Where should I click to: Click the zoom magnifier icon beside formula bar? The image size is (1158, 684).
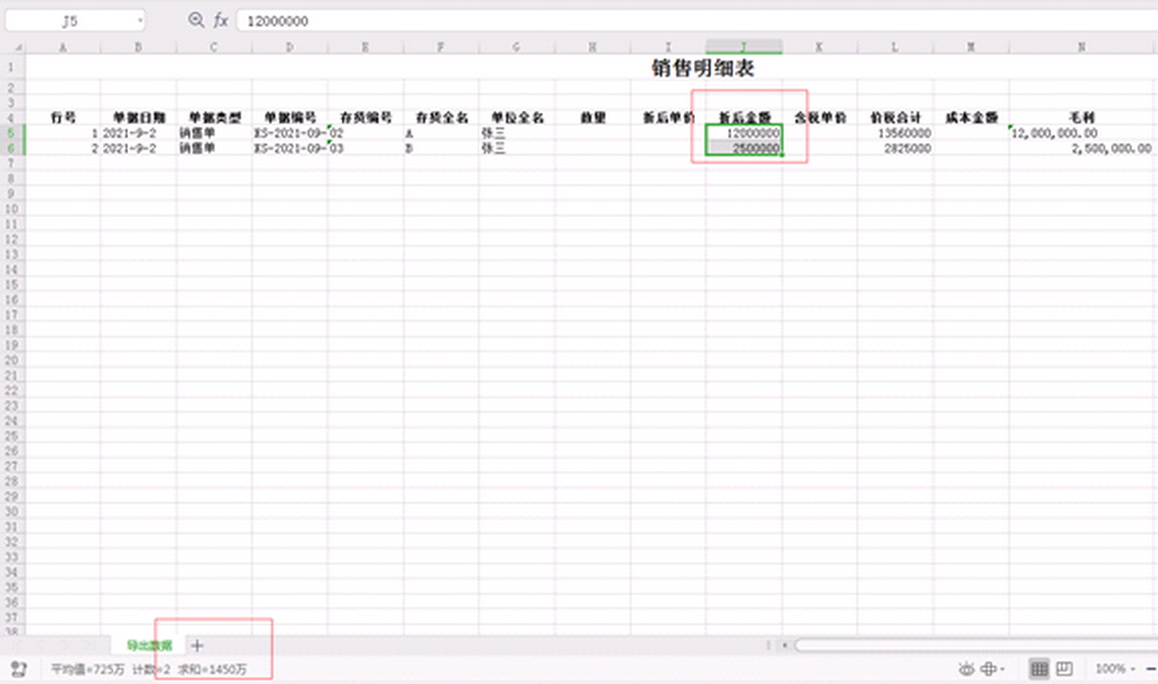(x=196, y=20)
